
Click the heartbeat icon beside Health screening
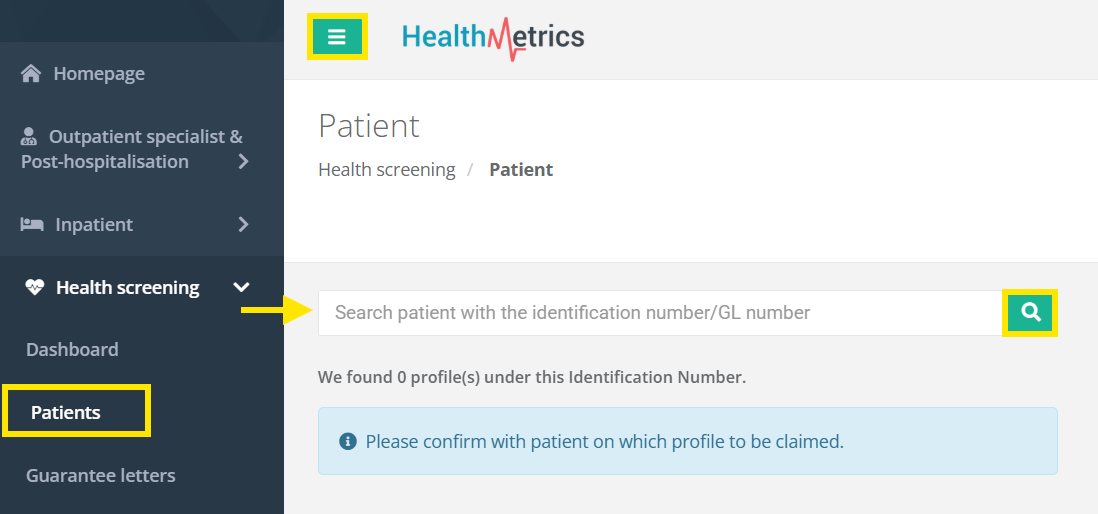coord(35,288)
